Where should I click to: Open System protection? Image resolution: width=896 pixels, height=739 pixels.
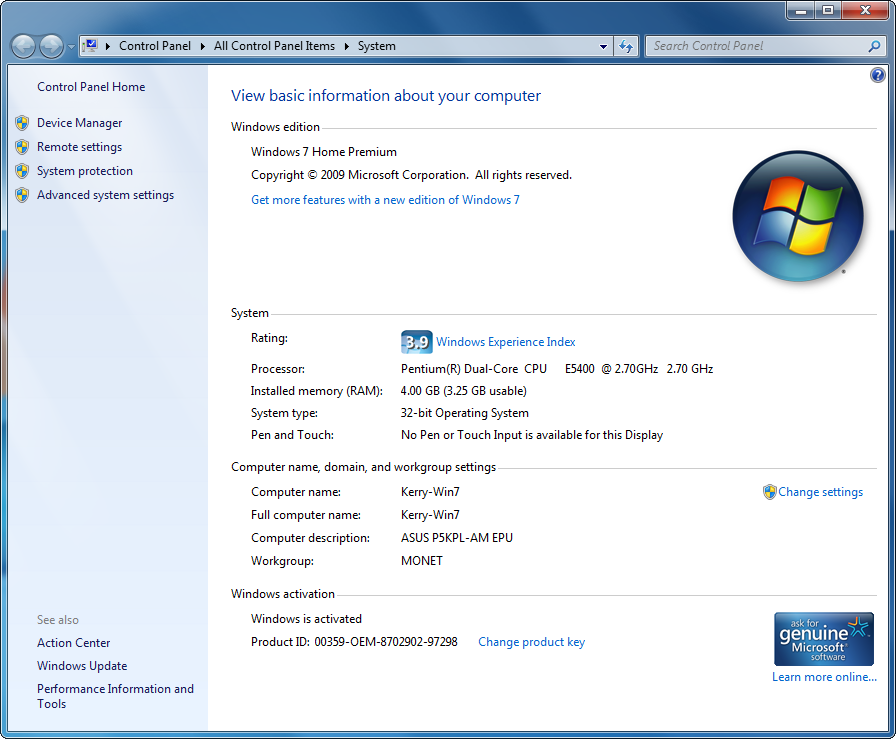coord(85,171)
